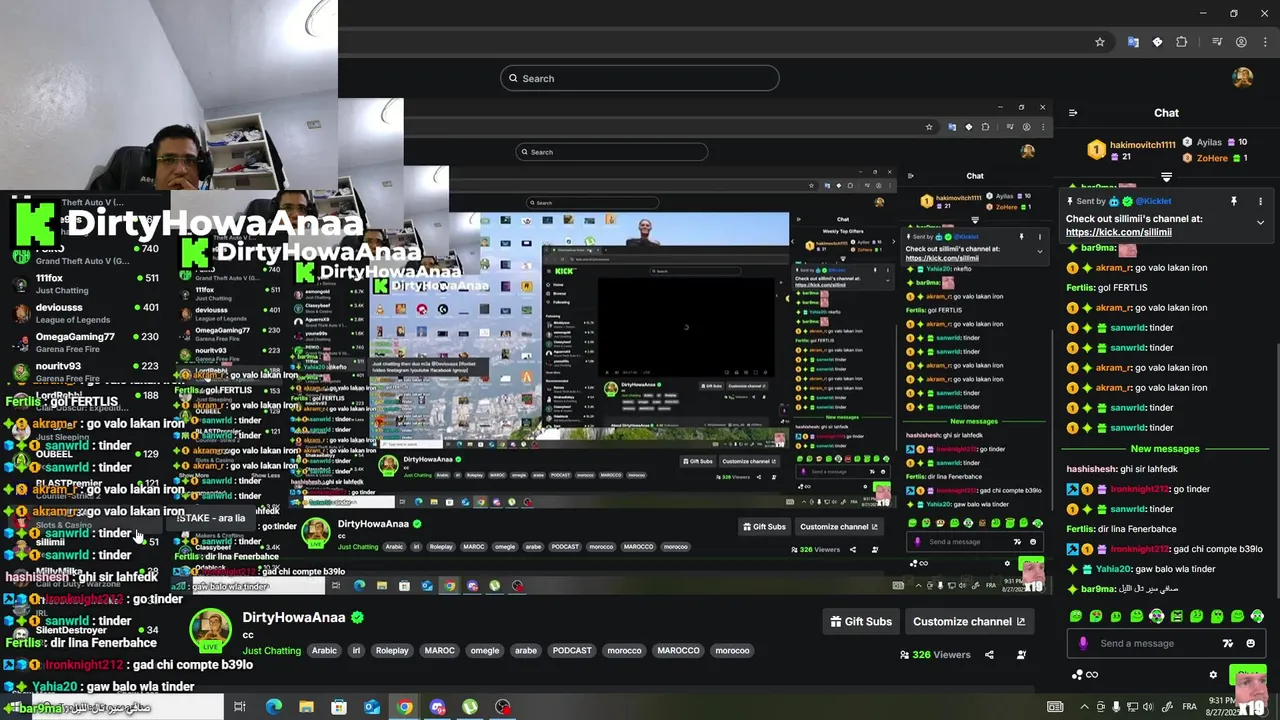Image resolution: width=1280 pixels, height=720 pixels.
Task: Toggle the pin on Kicklet's message
Action: tap(1234, 201)
